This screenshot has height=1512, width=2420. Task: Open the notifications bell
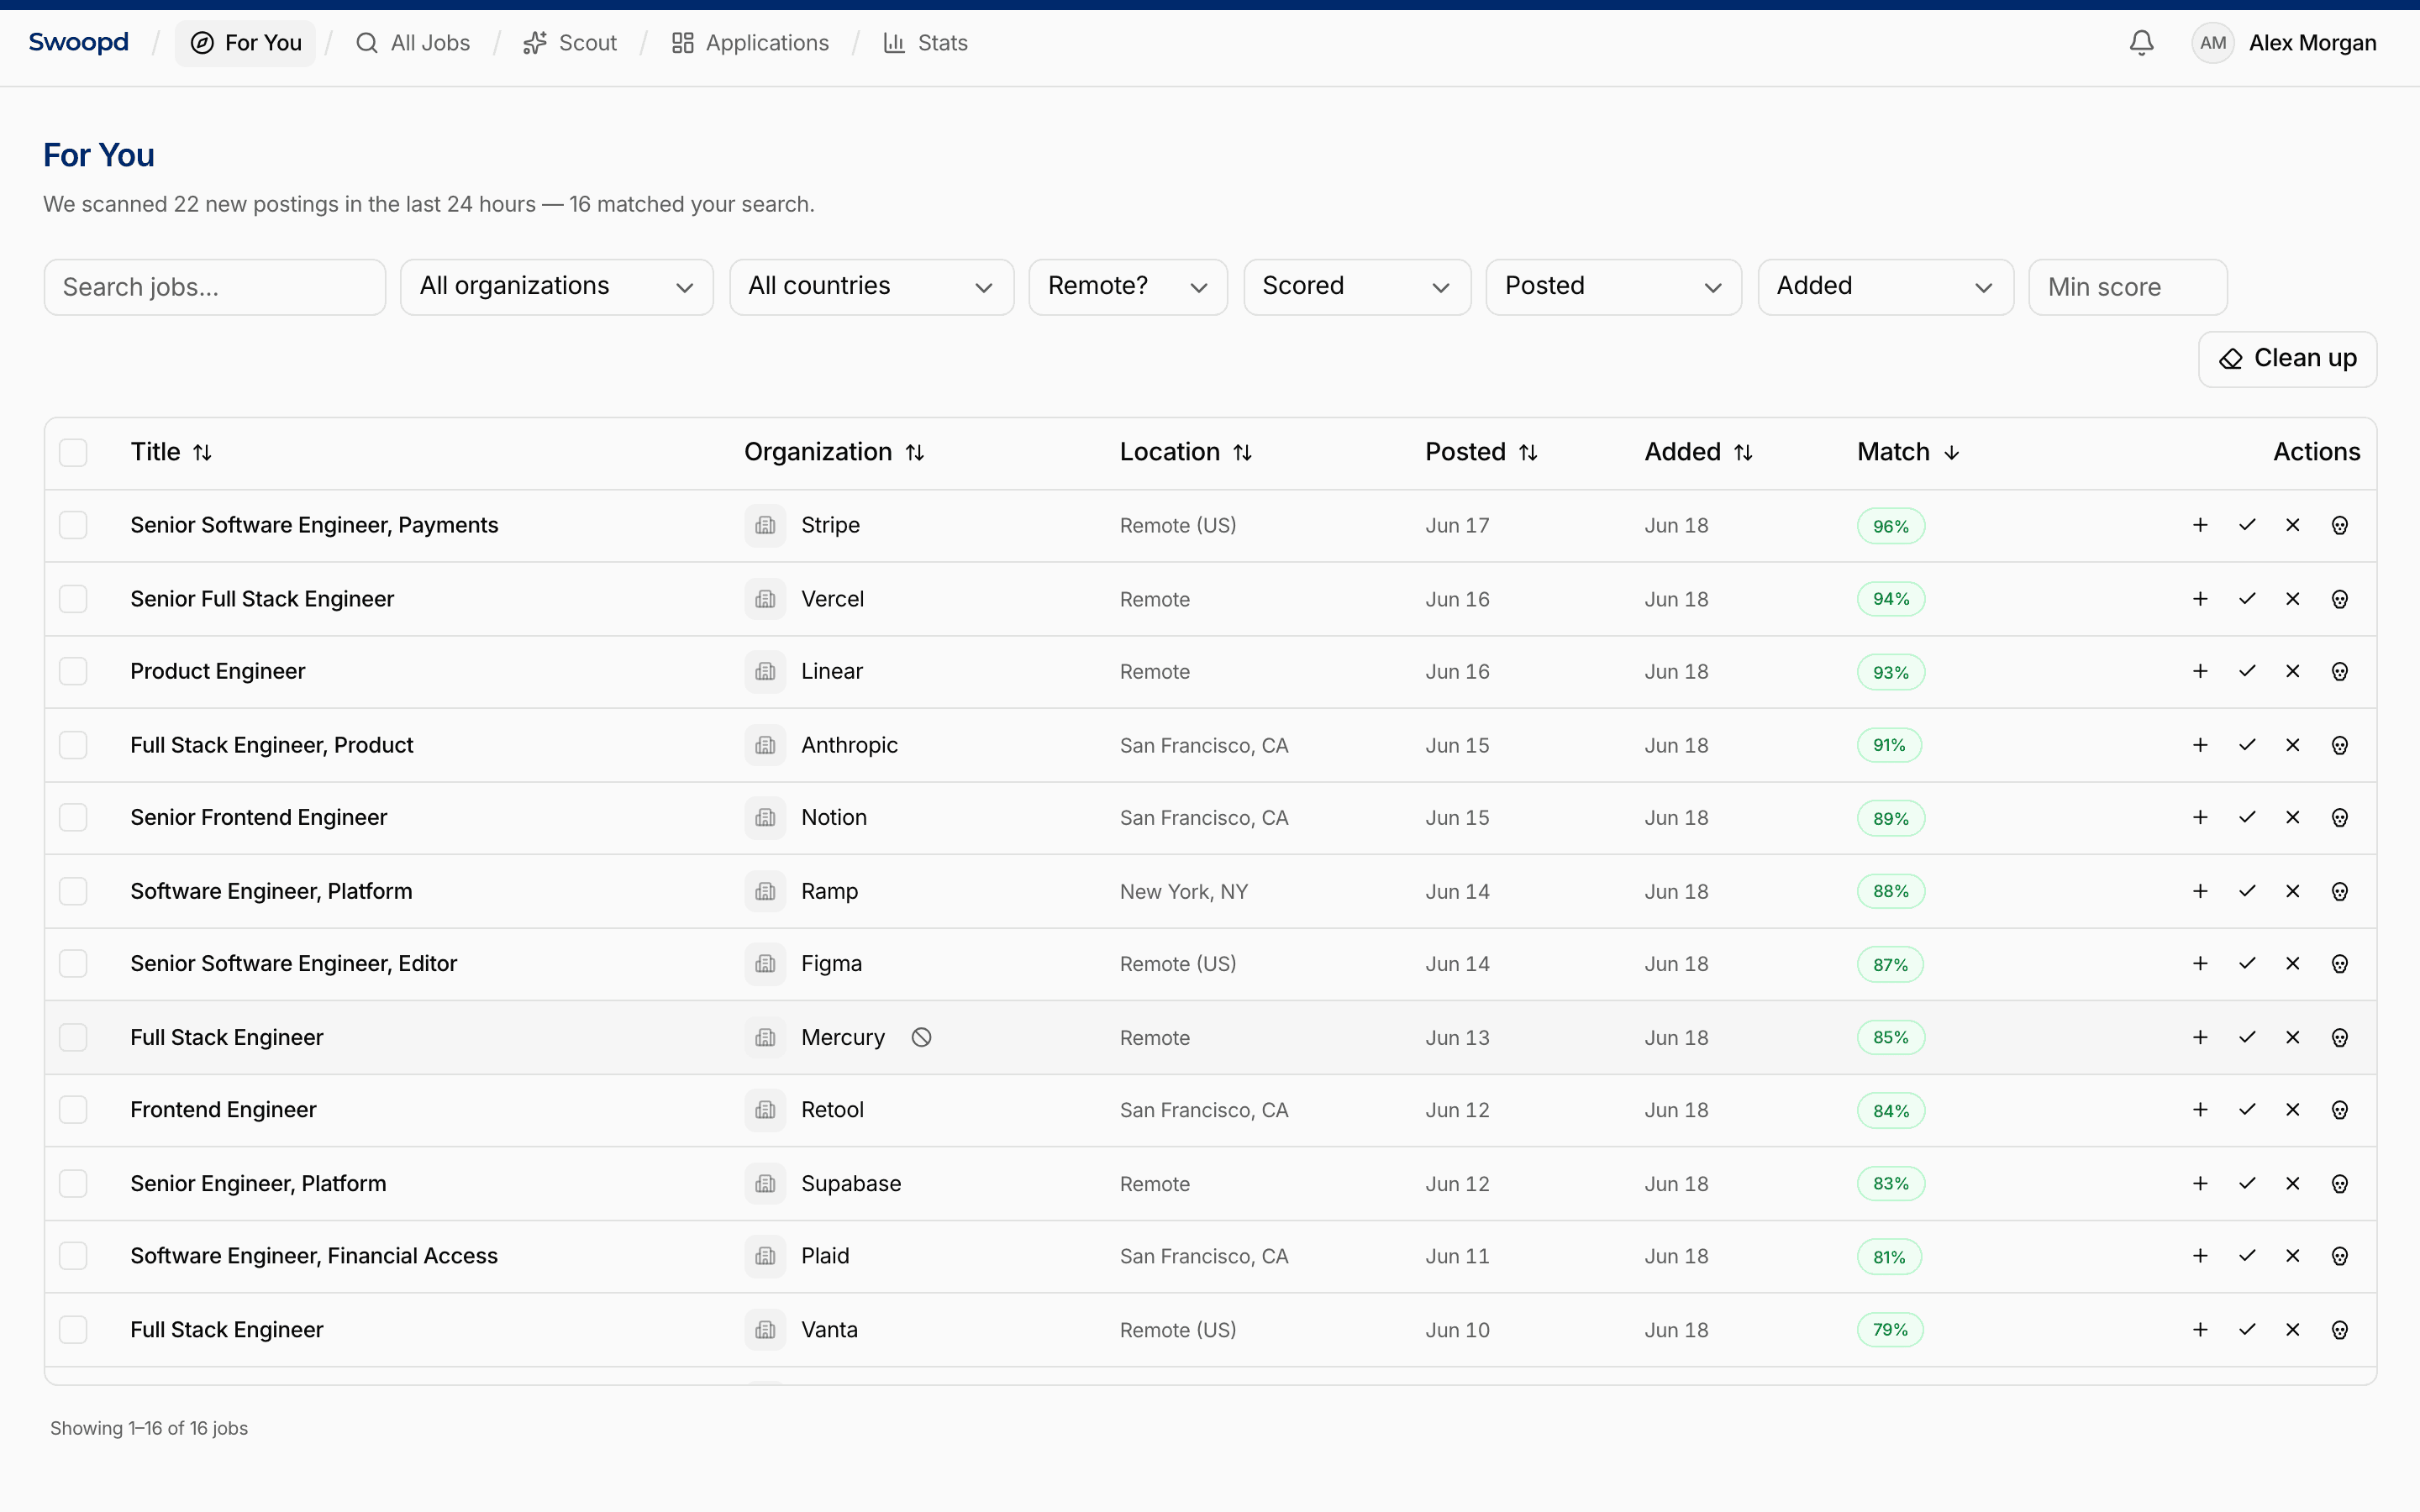click(2141, 43)
